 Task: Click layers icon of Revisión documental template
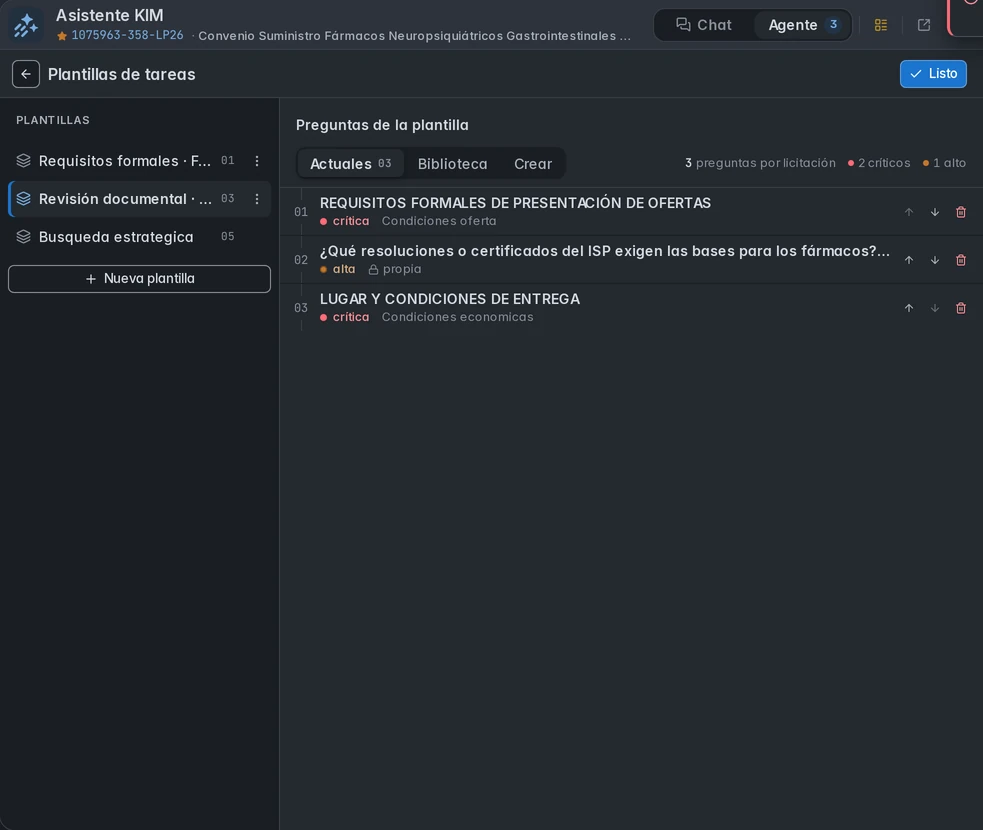click(x=23, y=199)
